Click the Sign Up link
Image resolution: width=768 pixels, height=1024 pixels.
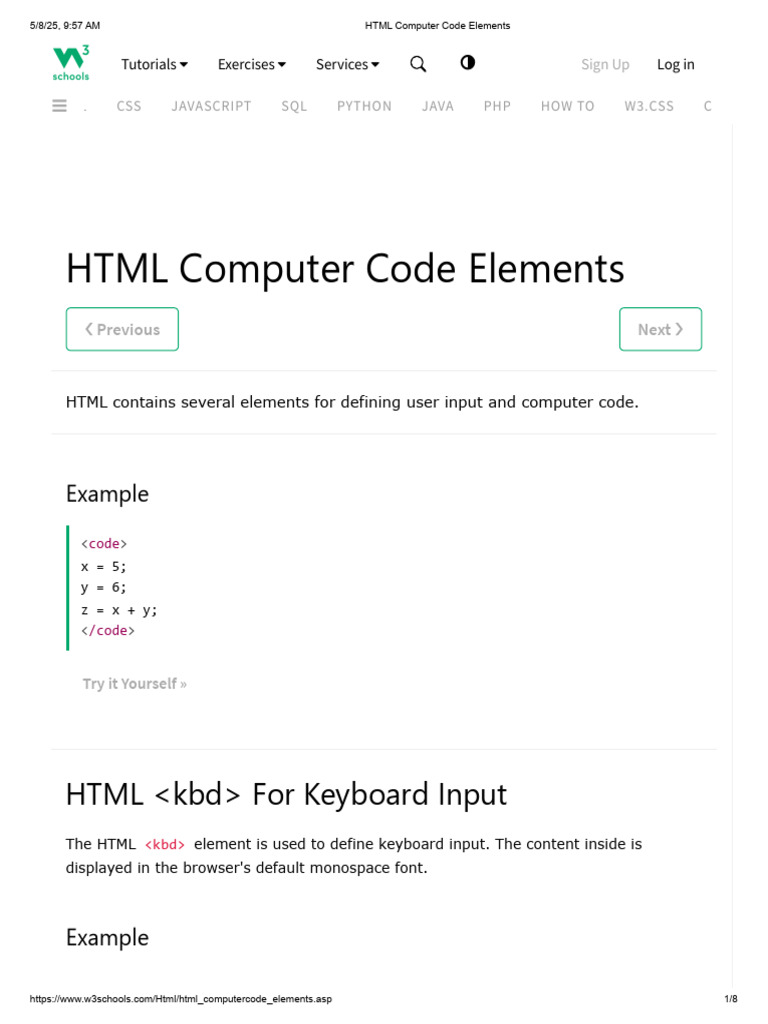point(605,65)
